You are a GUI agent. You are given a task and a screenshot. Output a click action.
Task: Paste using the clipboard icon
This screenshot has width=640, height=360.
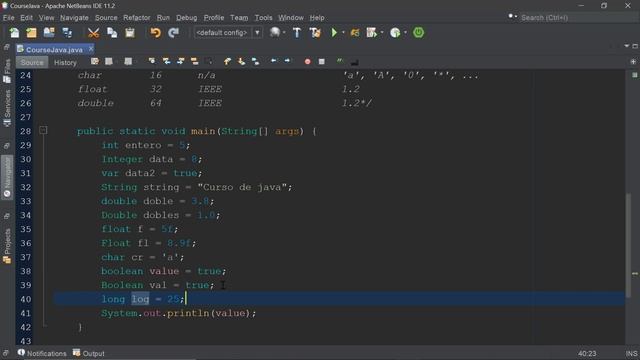tap(130, 33)
